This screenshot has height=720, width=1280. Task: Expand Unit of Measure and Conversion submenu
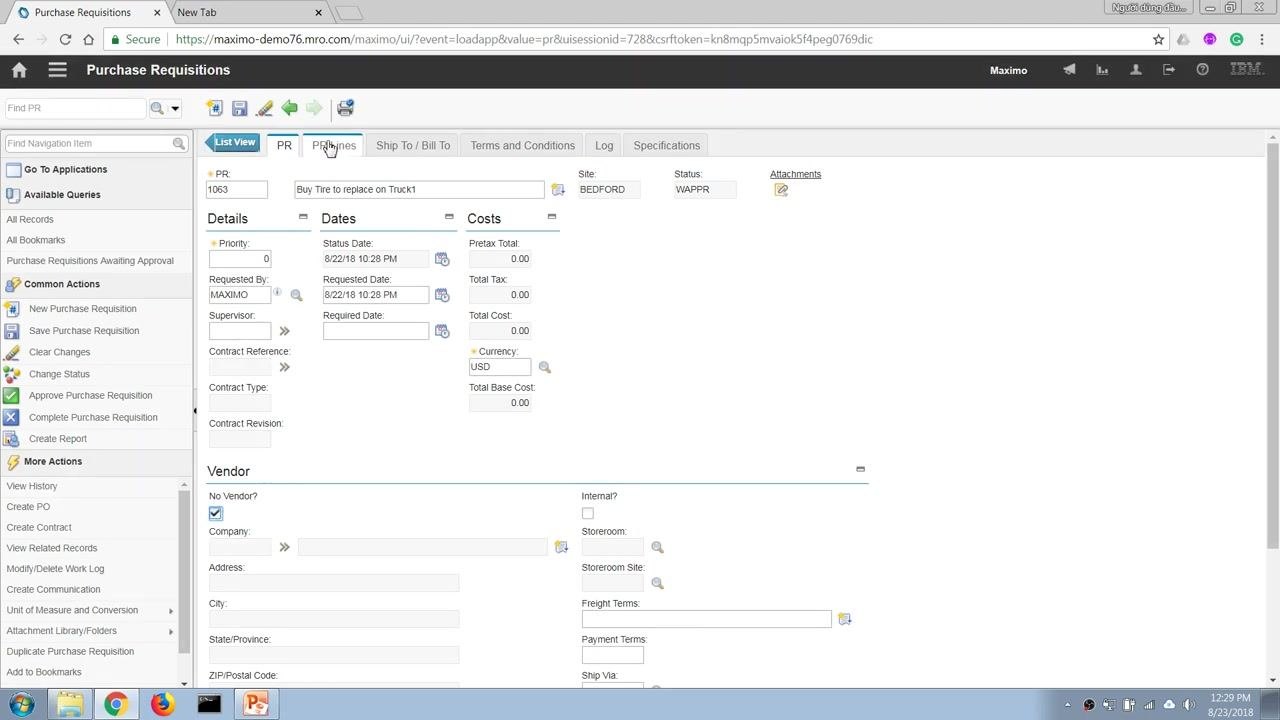[171, 611]
